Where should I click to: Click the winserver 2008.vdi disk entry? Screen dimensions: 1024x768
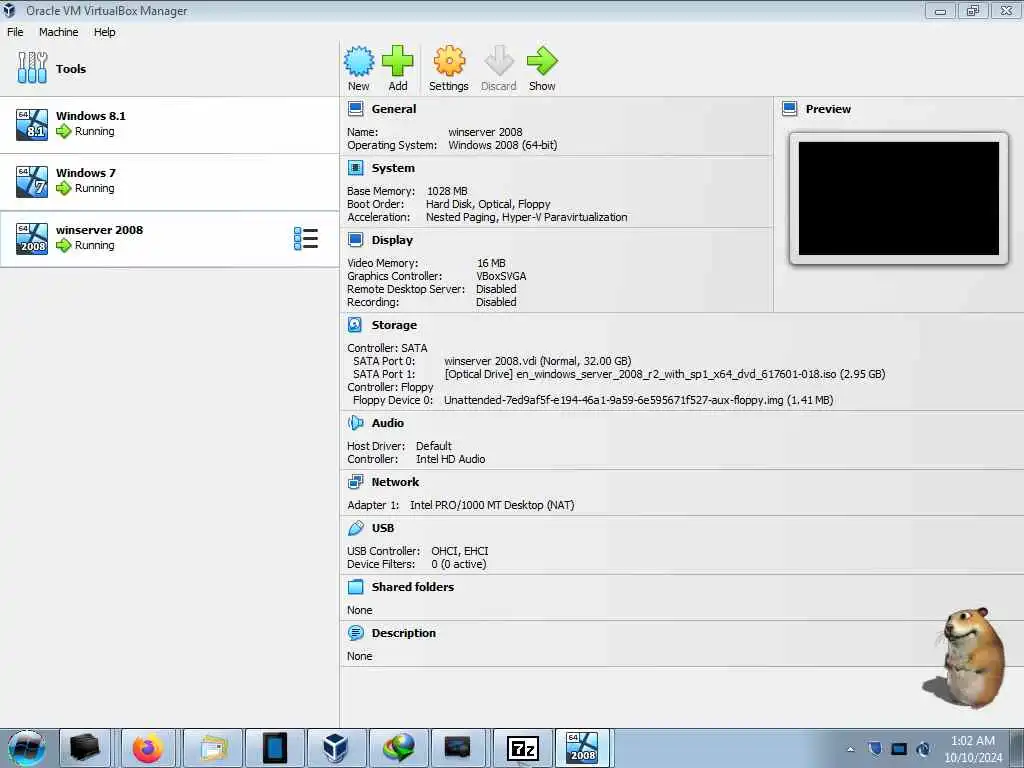(537, 360)
